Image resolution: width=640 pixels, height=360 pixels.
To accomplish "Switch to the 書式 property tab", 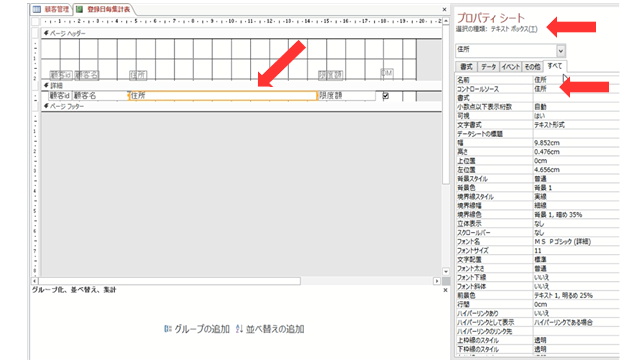I will 467,67.
